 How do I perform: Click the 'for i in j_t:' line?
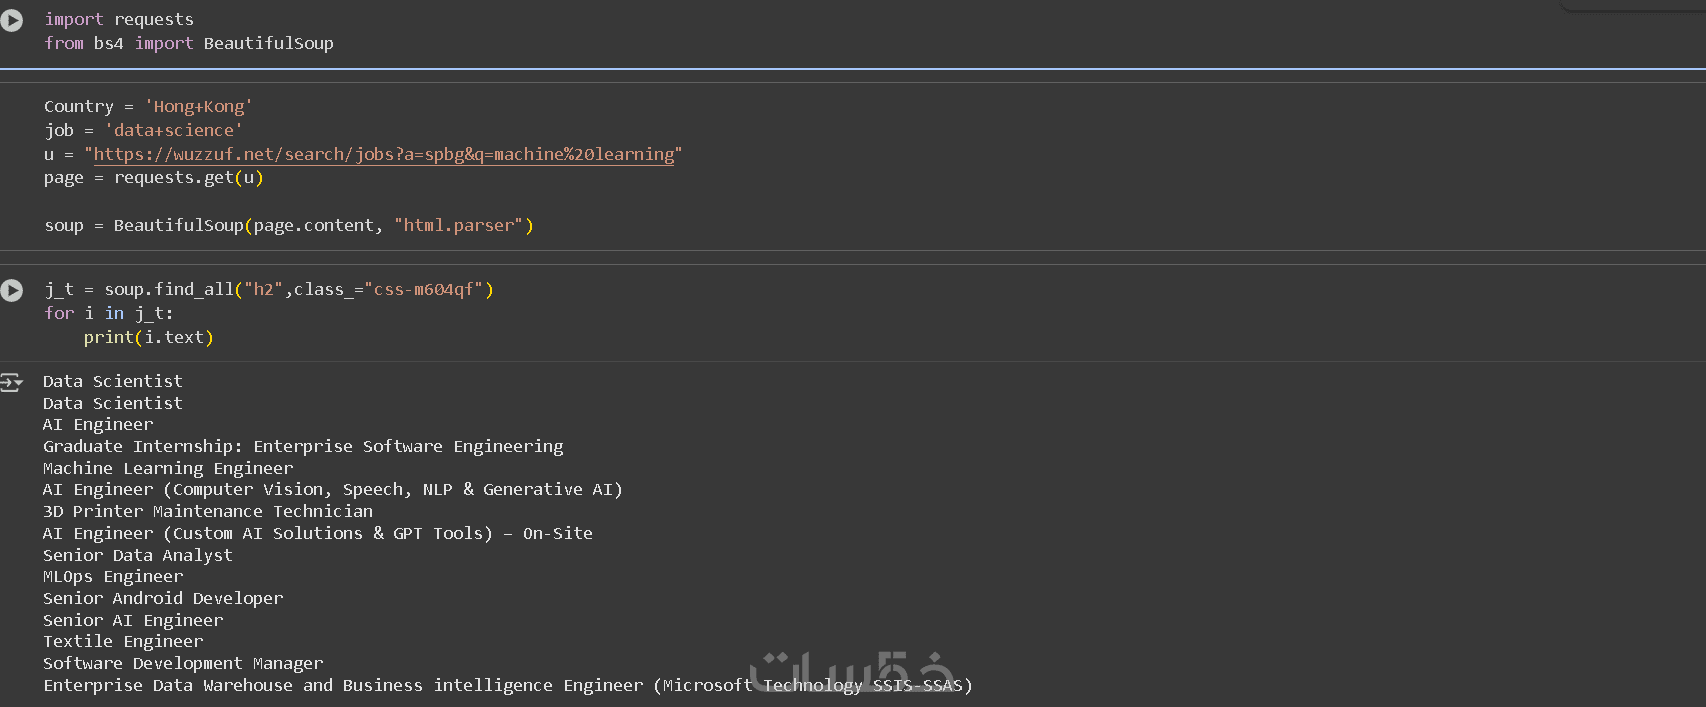click(108, 313)
